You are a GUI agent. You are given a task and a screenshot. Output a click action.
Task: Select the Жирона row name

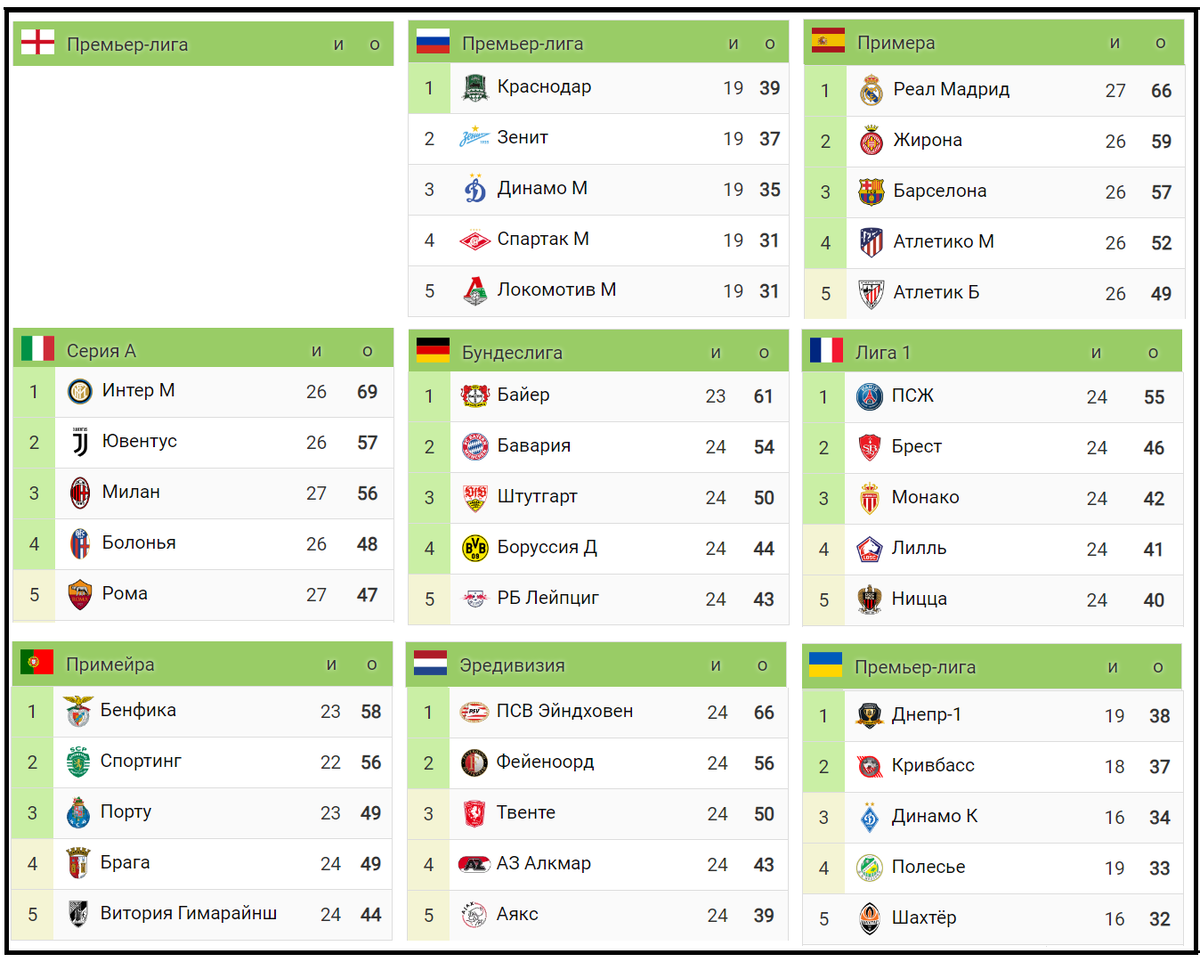click(927, 140)
